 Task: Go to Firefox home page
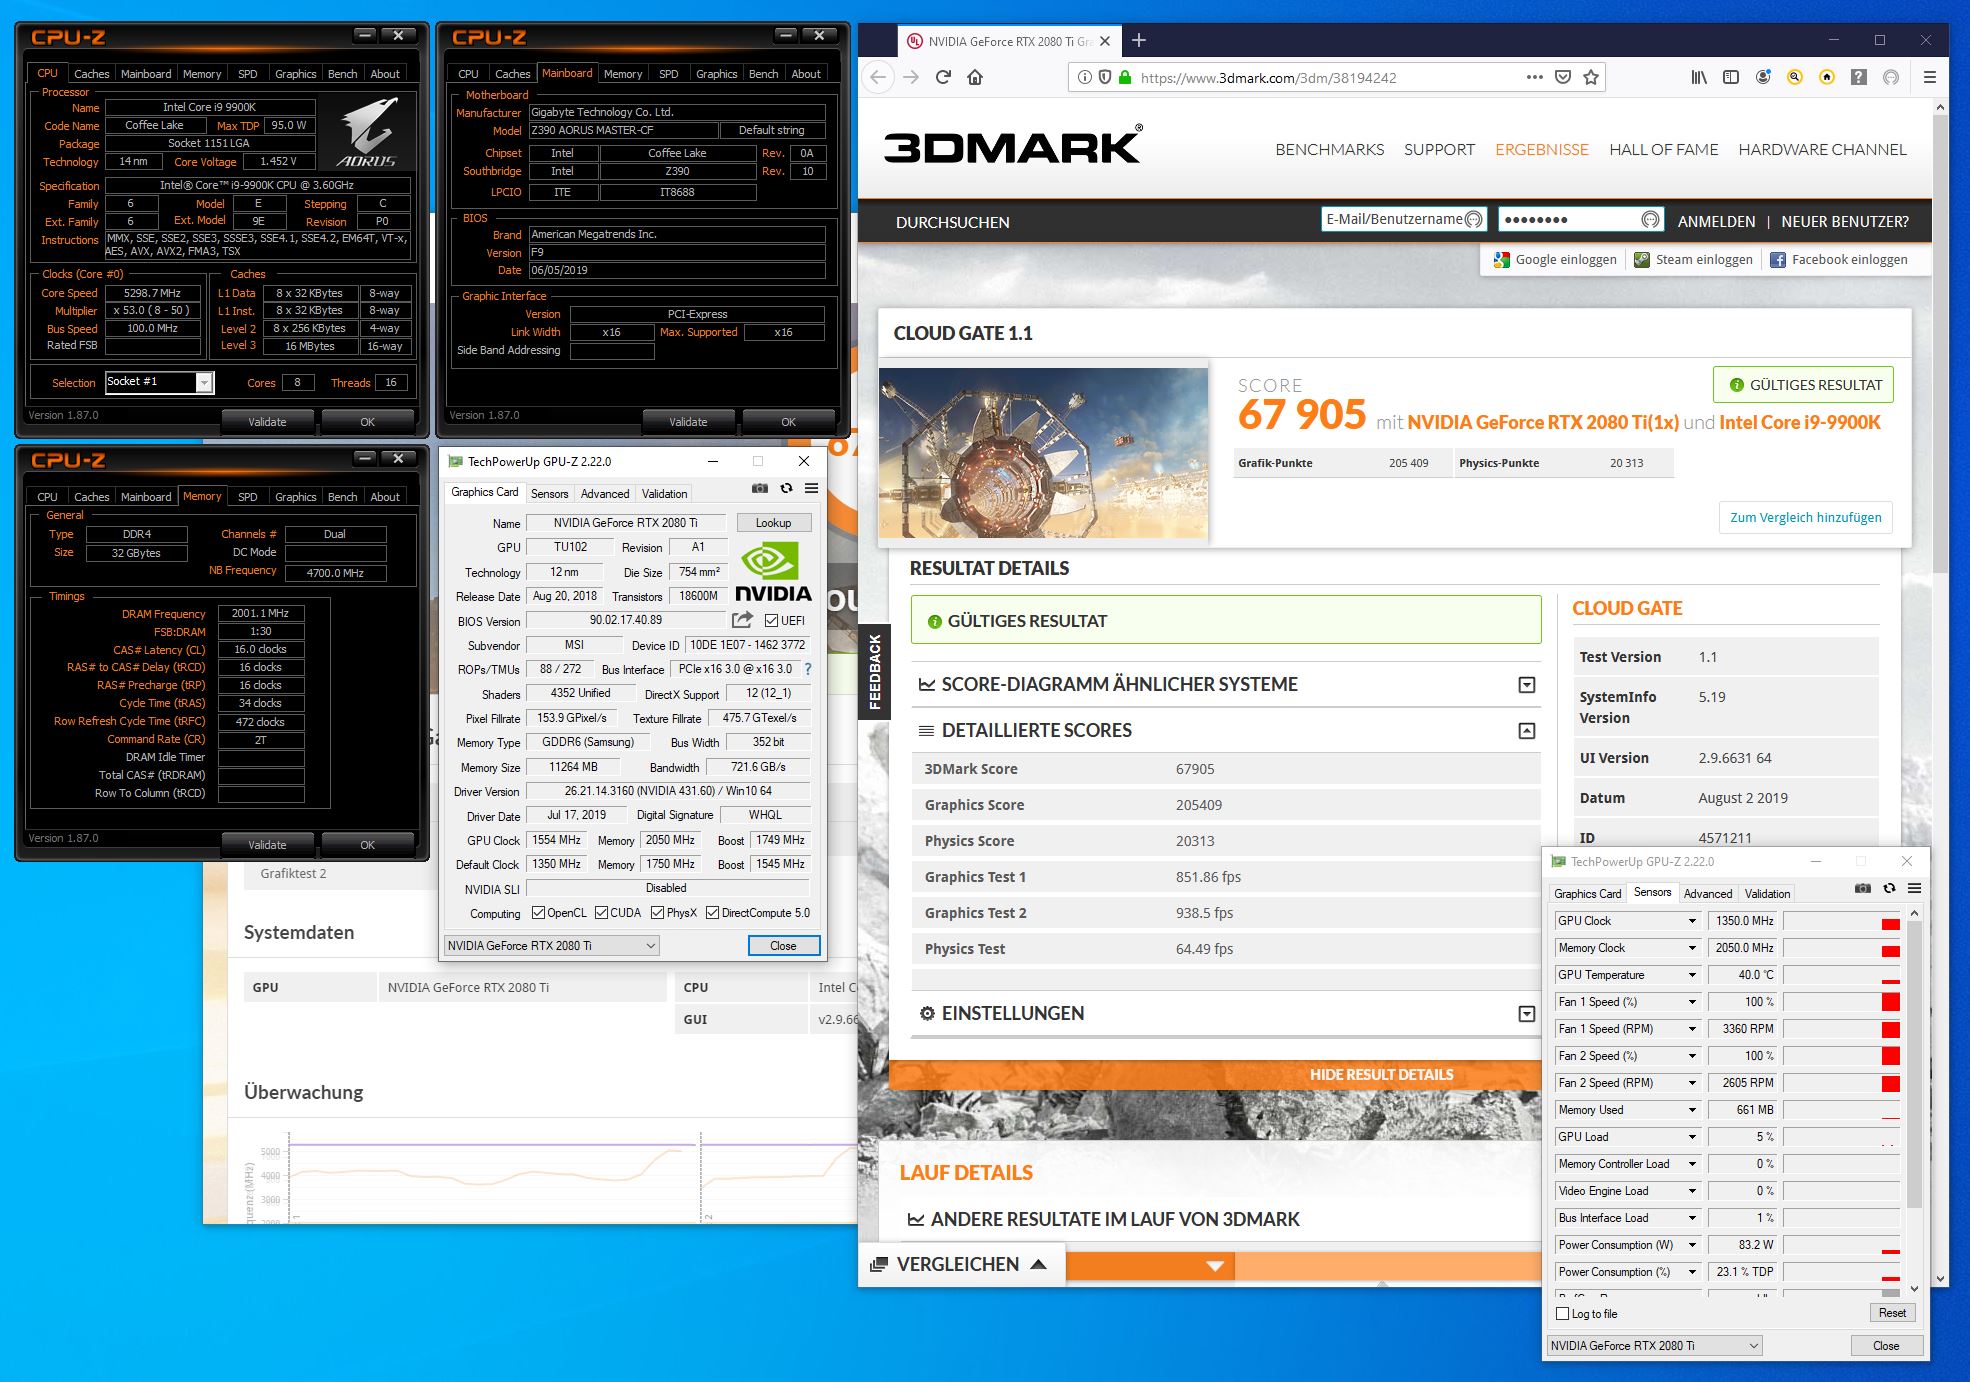tap(975, 77)
